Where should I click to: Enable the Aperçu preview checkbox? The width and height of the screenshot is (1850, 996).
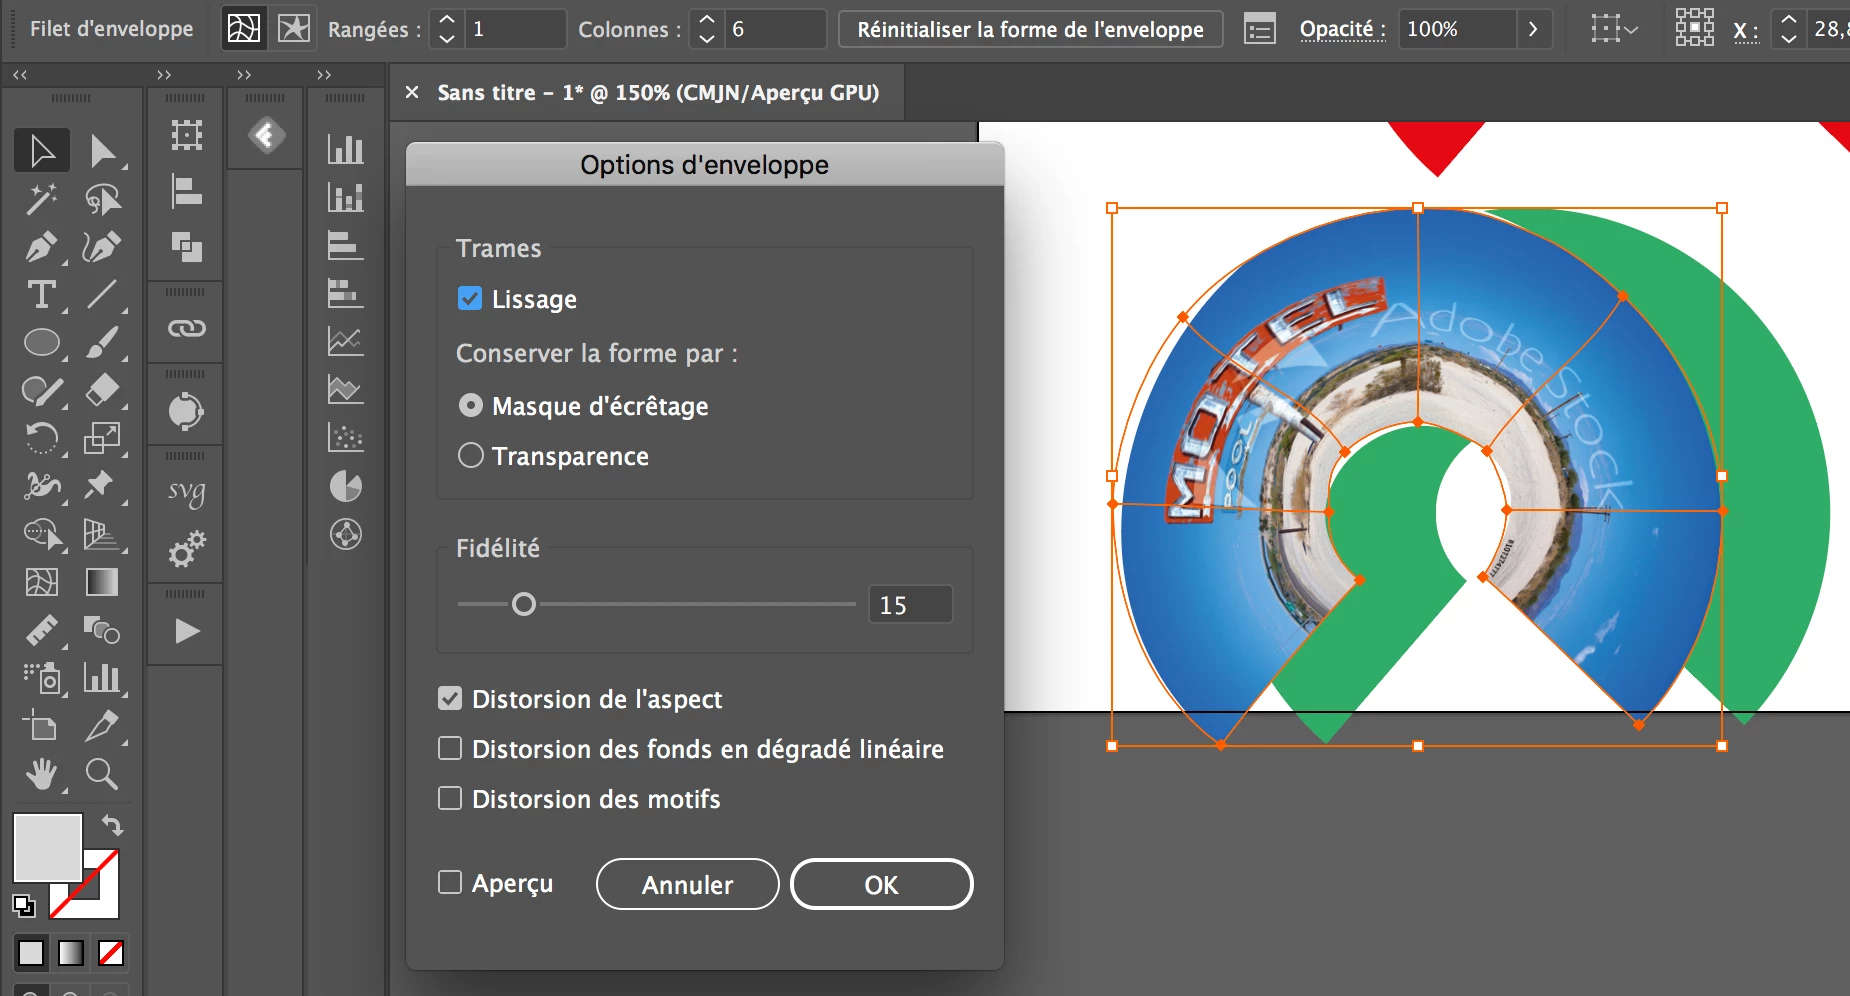450,882
